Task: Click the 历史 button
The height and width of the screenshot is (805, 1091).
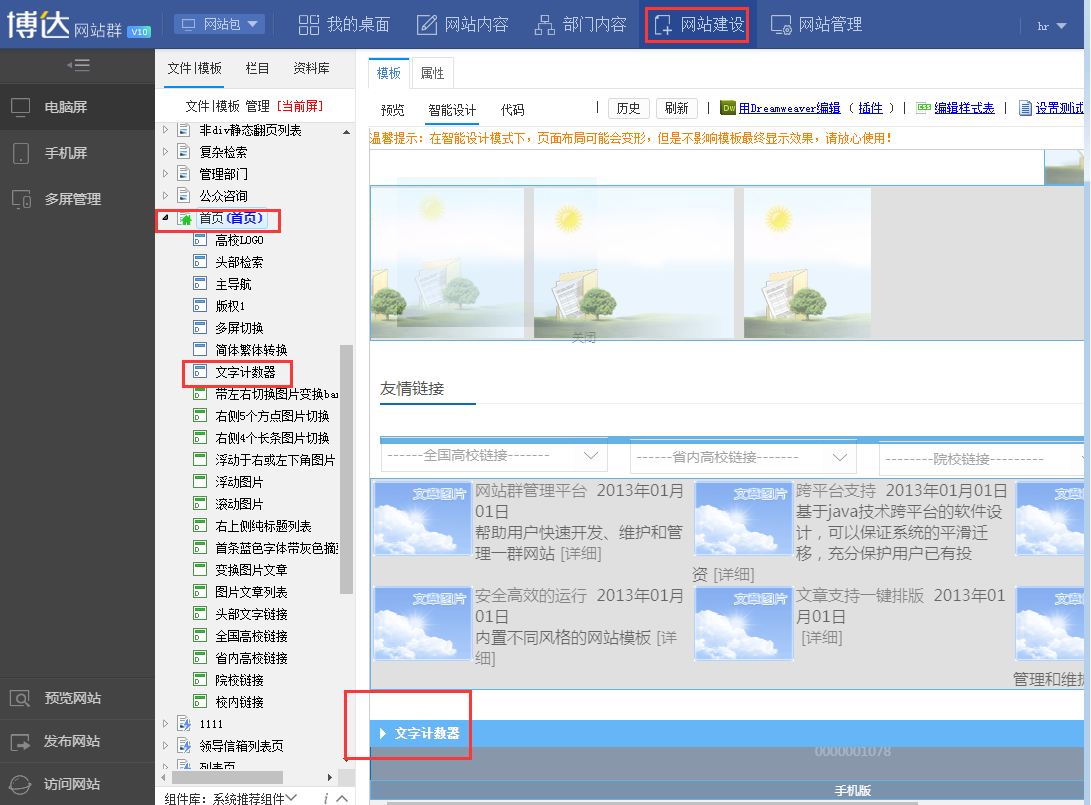Action: (628, 108)
